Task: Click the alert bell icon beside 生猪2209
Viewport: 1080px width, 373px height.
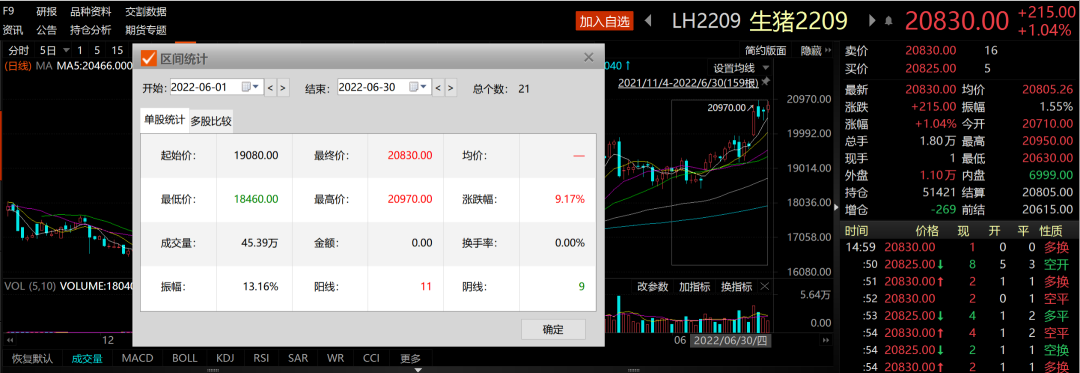Action: 889,21
